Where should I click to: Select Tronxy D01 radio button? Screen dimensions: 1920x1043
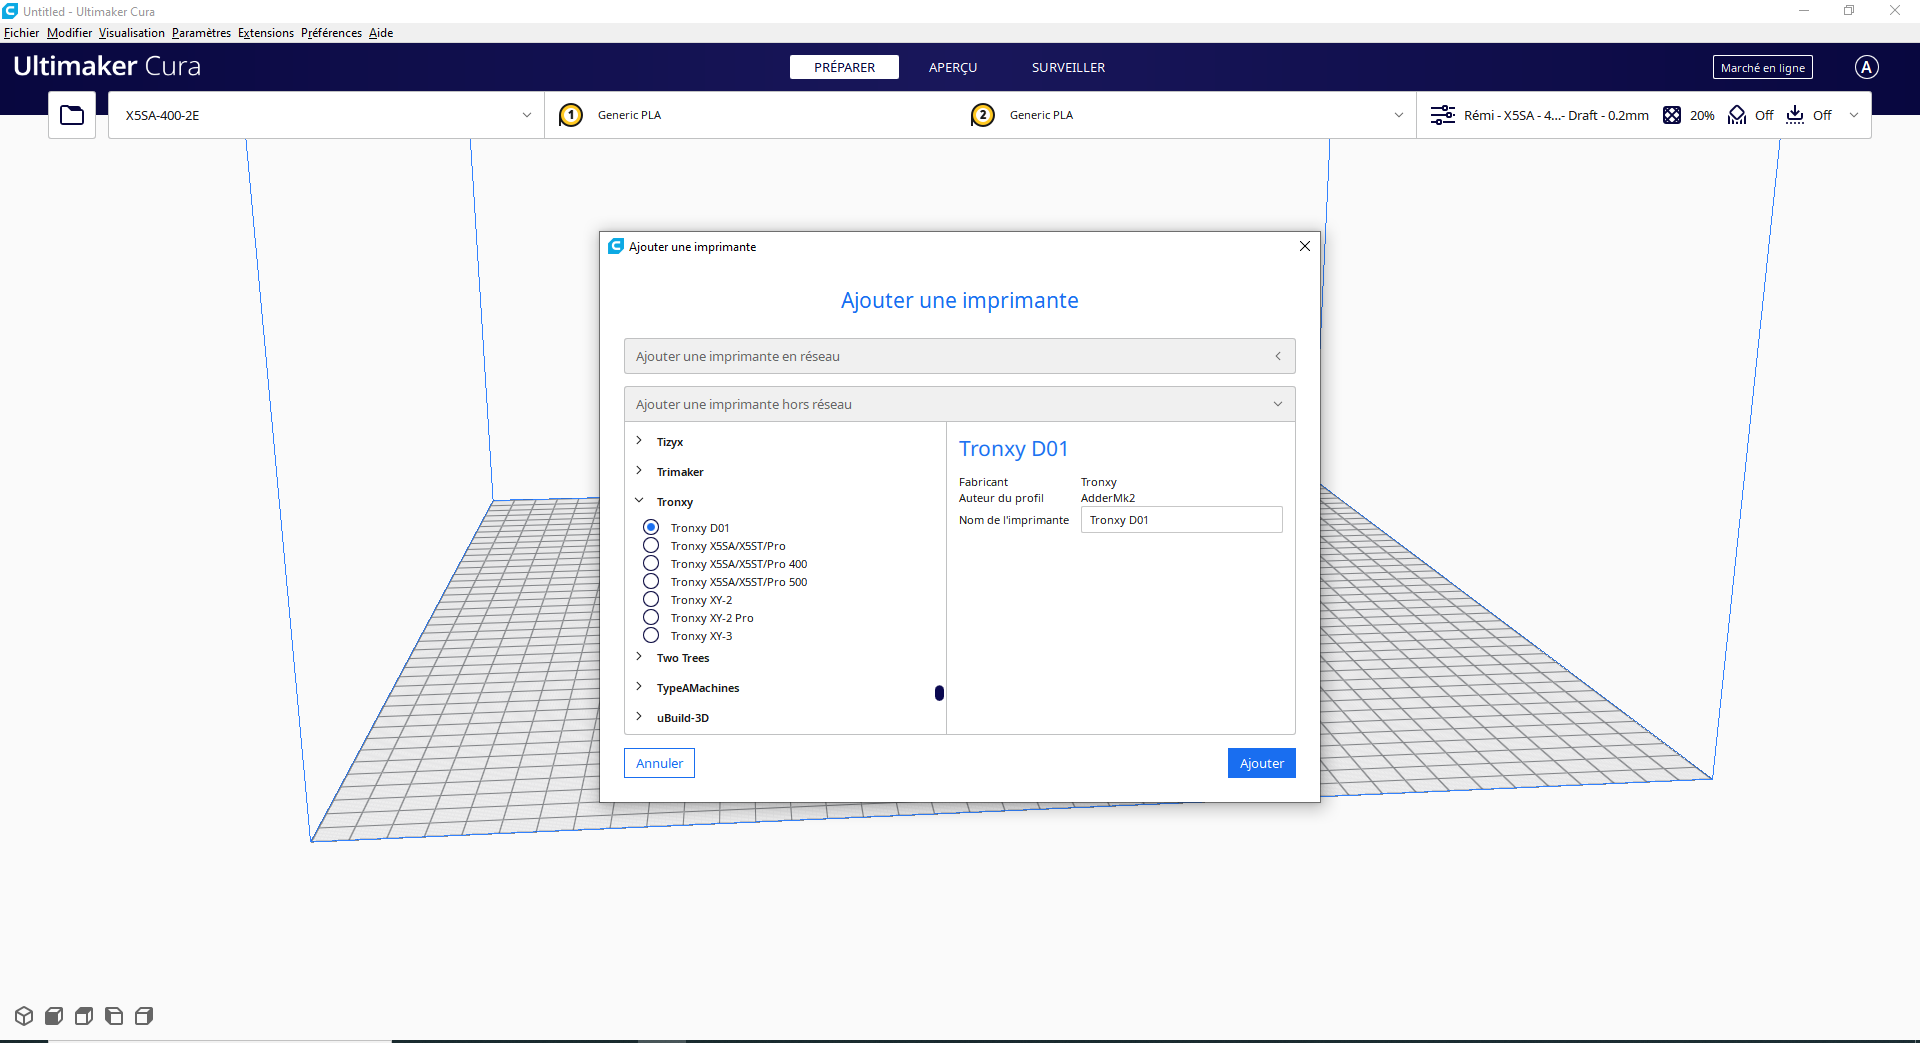coord(651,527)
